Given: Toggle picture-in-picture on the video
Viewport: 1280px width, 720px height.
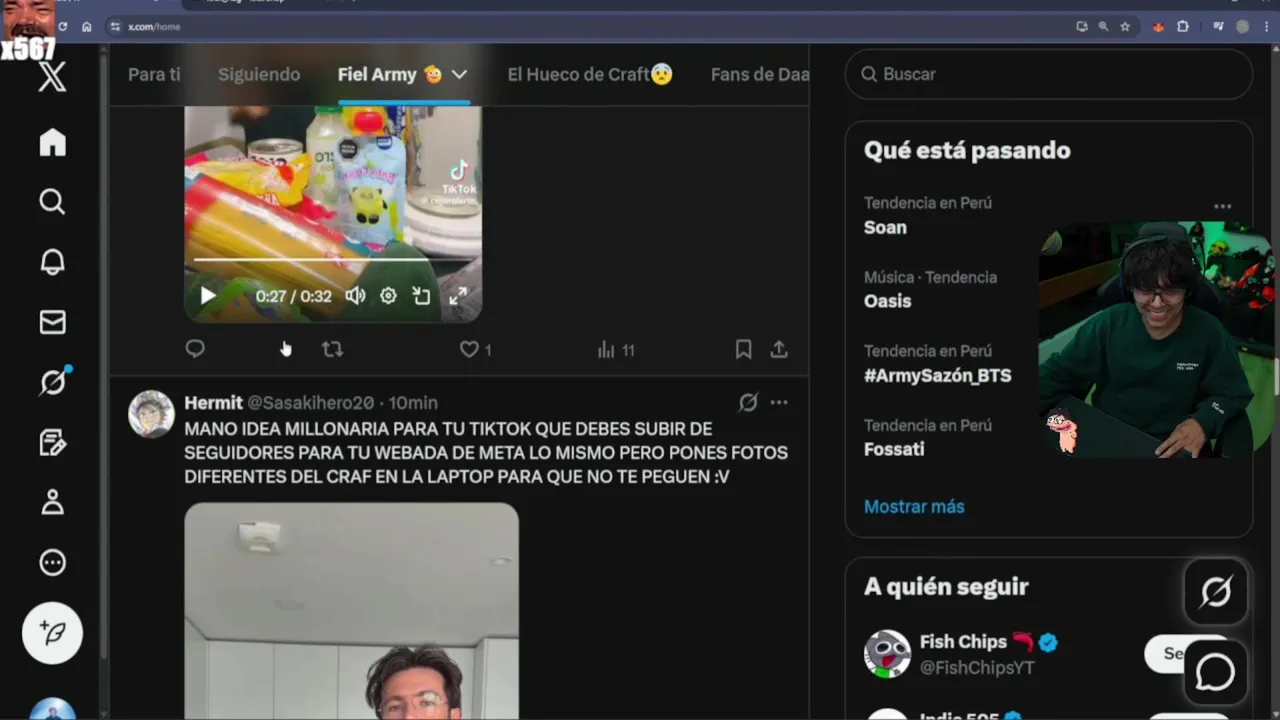Looking at the screenshot, I should [422, 296].
